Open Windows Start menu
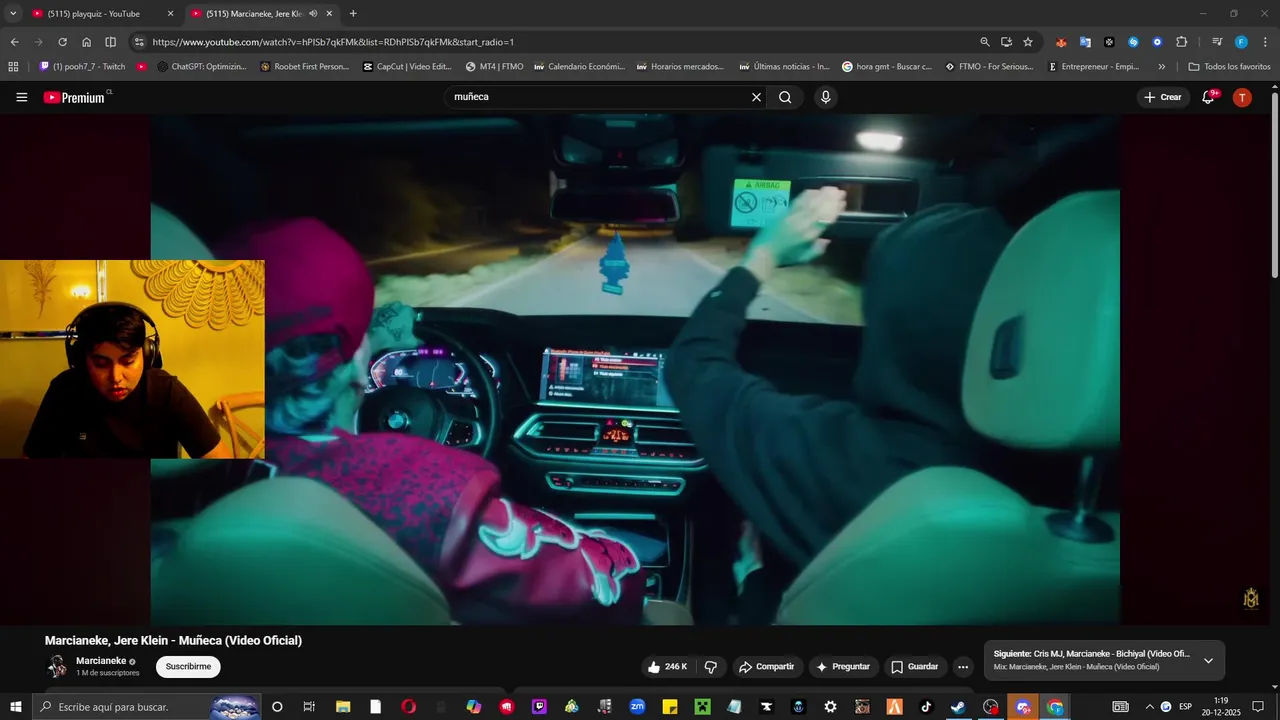 click(x=17, y=707)
